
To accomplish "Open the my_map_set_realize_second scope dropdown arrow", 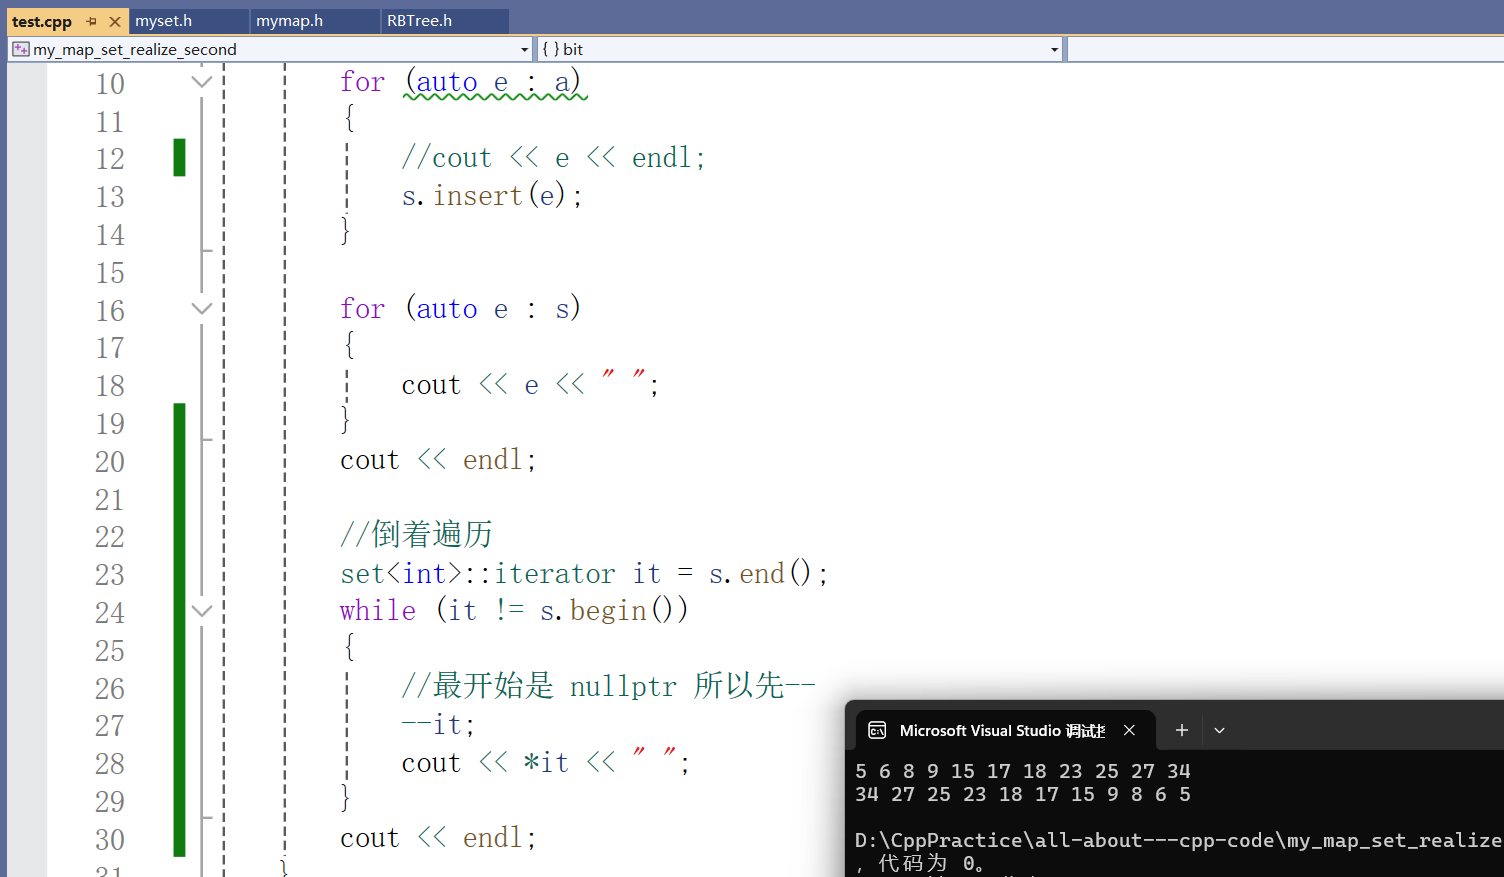I will (x=524, y=49).
